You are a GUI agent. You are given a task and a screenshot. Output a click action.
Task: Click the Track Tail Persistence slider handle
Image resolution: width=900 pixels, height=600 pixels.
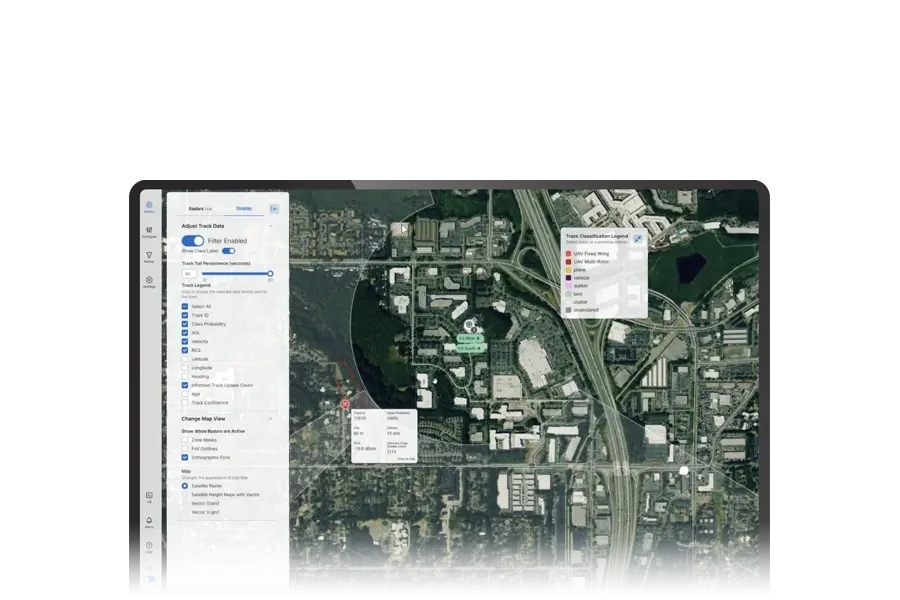[270, 274]
